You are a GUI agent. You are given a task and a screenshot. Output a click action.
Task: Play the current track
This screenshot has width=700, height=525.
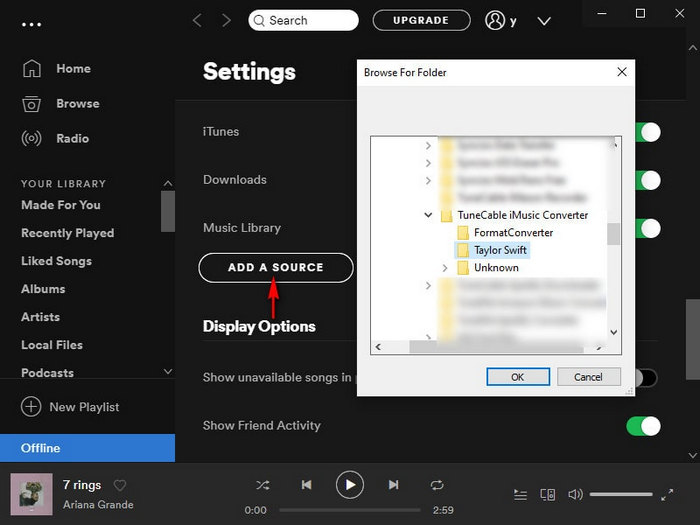(x=350, y=485)
